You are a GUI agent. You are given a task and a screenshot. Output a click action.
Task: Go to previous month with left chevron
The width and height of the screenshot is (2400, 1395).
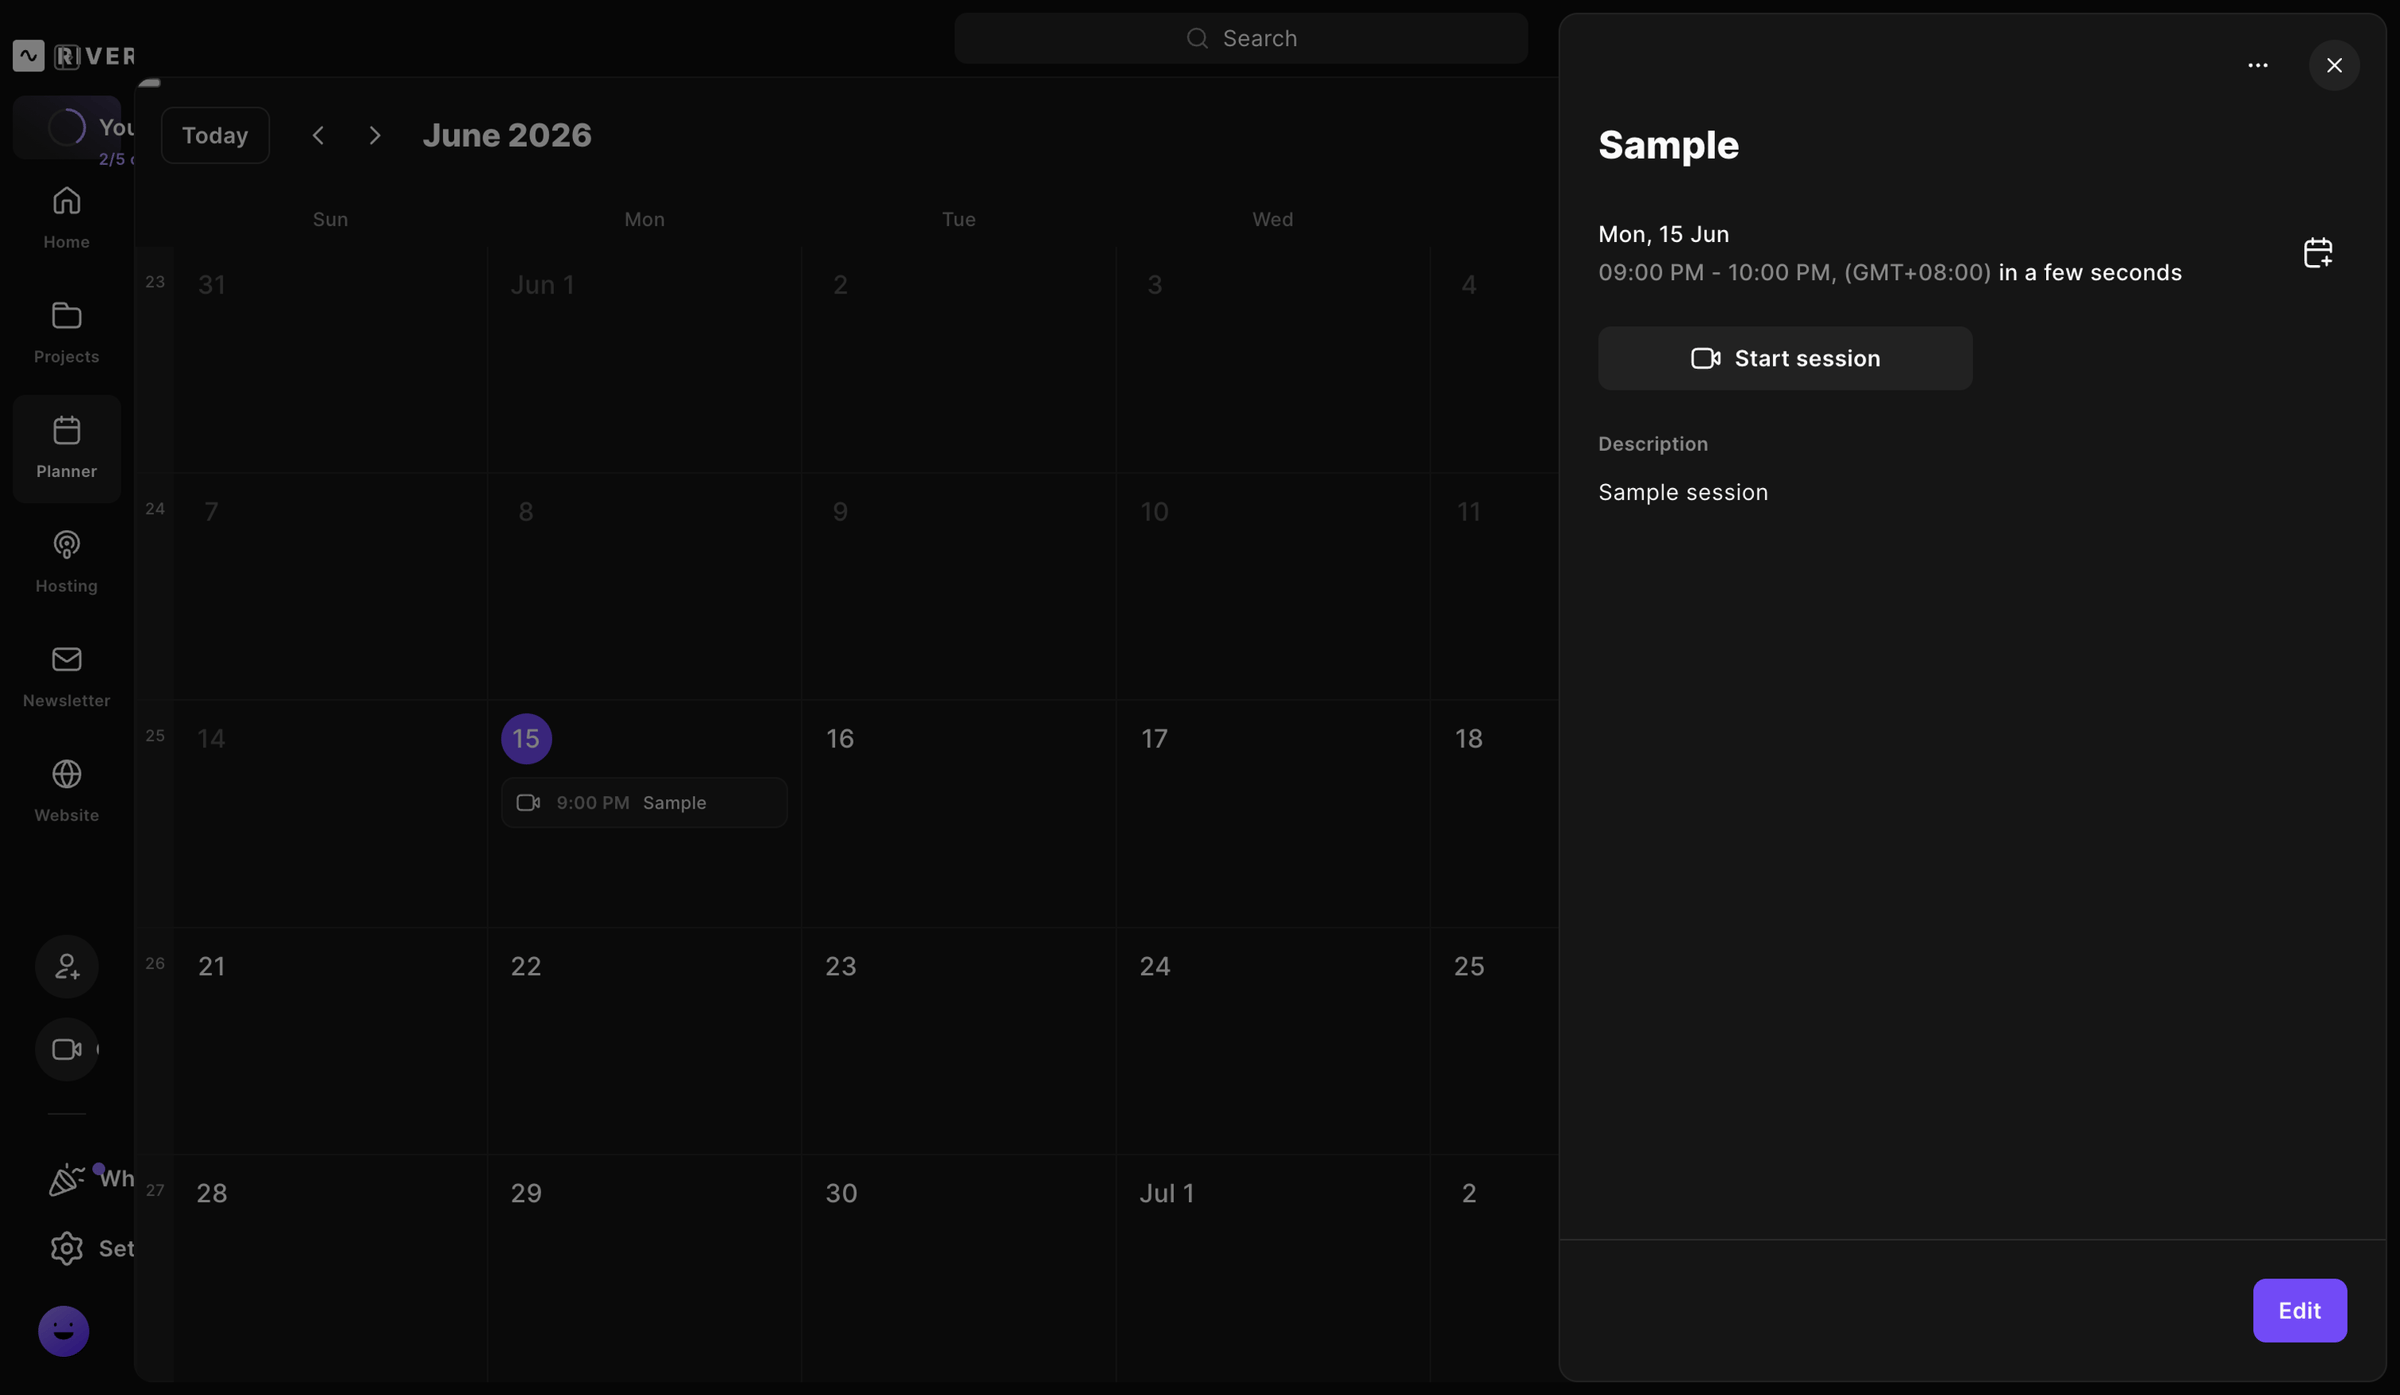(318, 135)
